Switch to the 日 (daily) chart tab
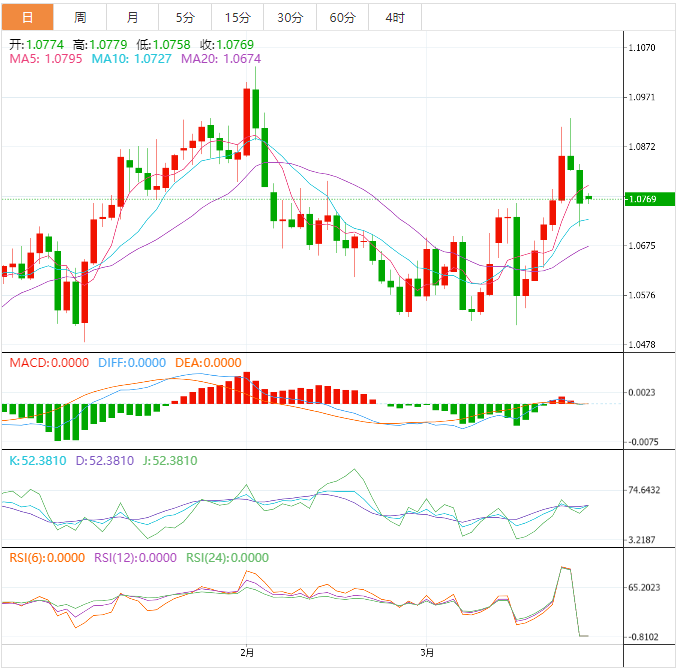Image resolution: width=680 pixels, height=670 pixels. (27, 17)
